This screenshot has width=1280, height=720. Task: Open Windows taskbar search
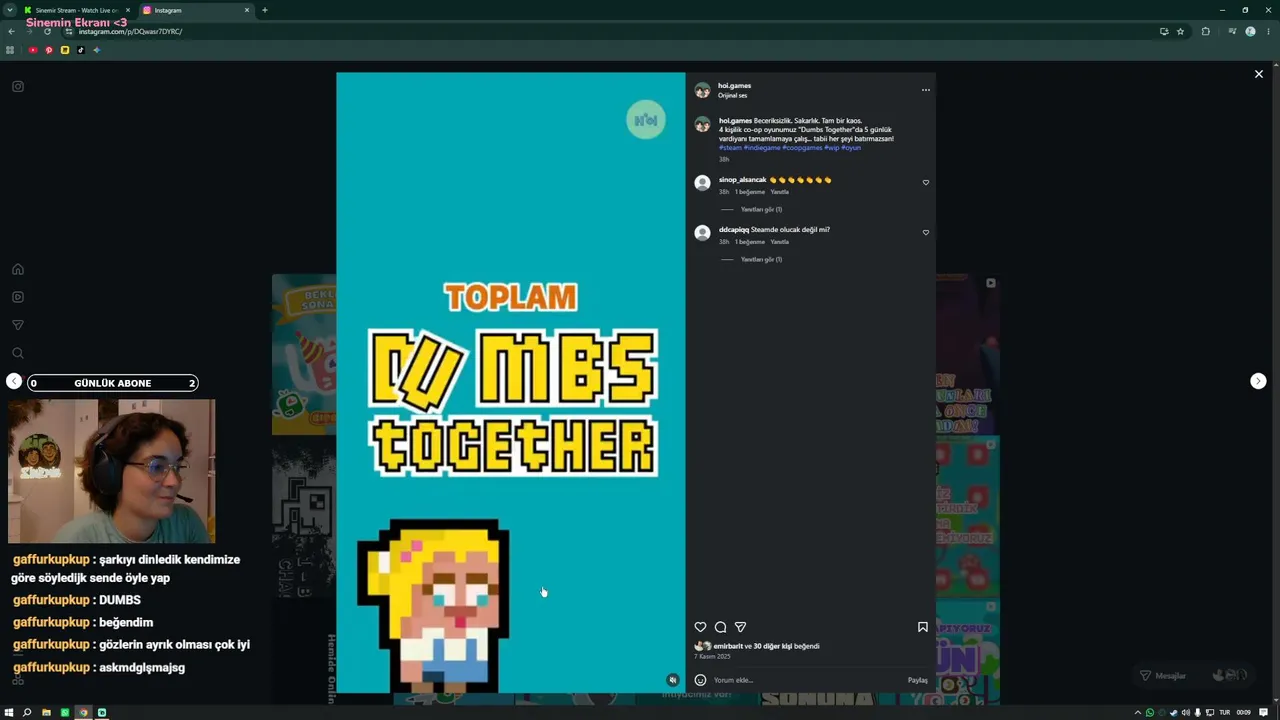point(27,712)
